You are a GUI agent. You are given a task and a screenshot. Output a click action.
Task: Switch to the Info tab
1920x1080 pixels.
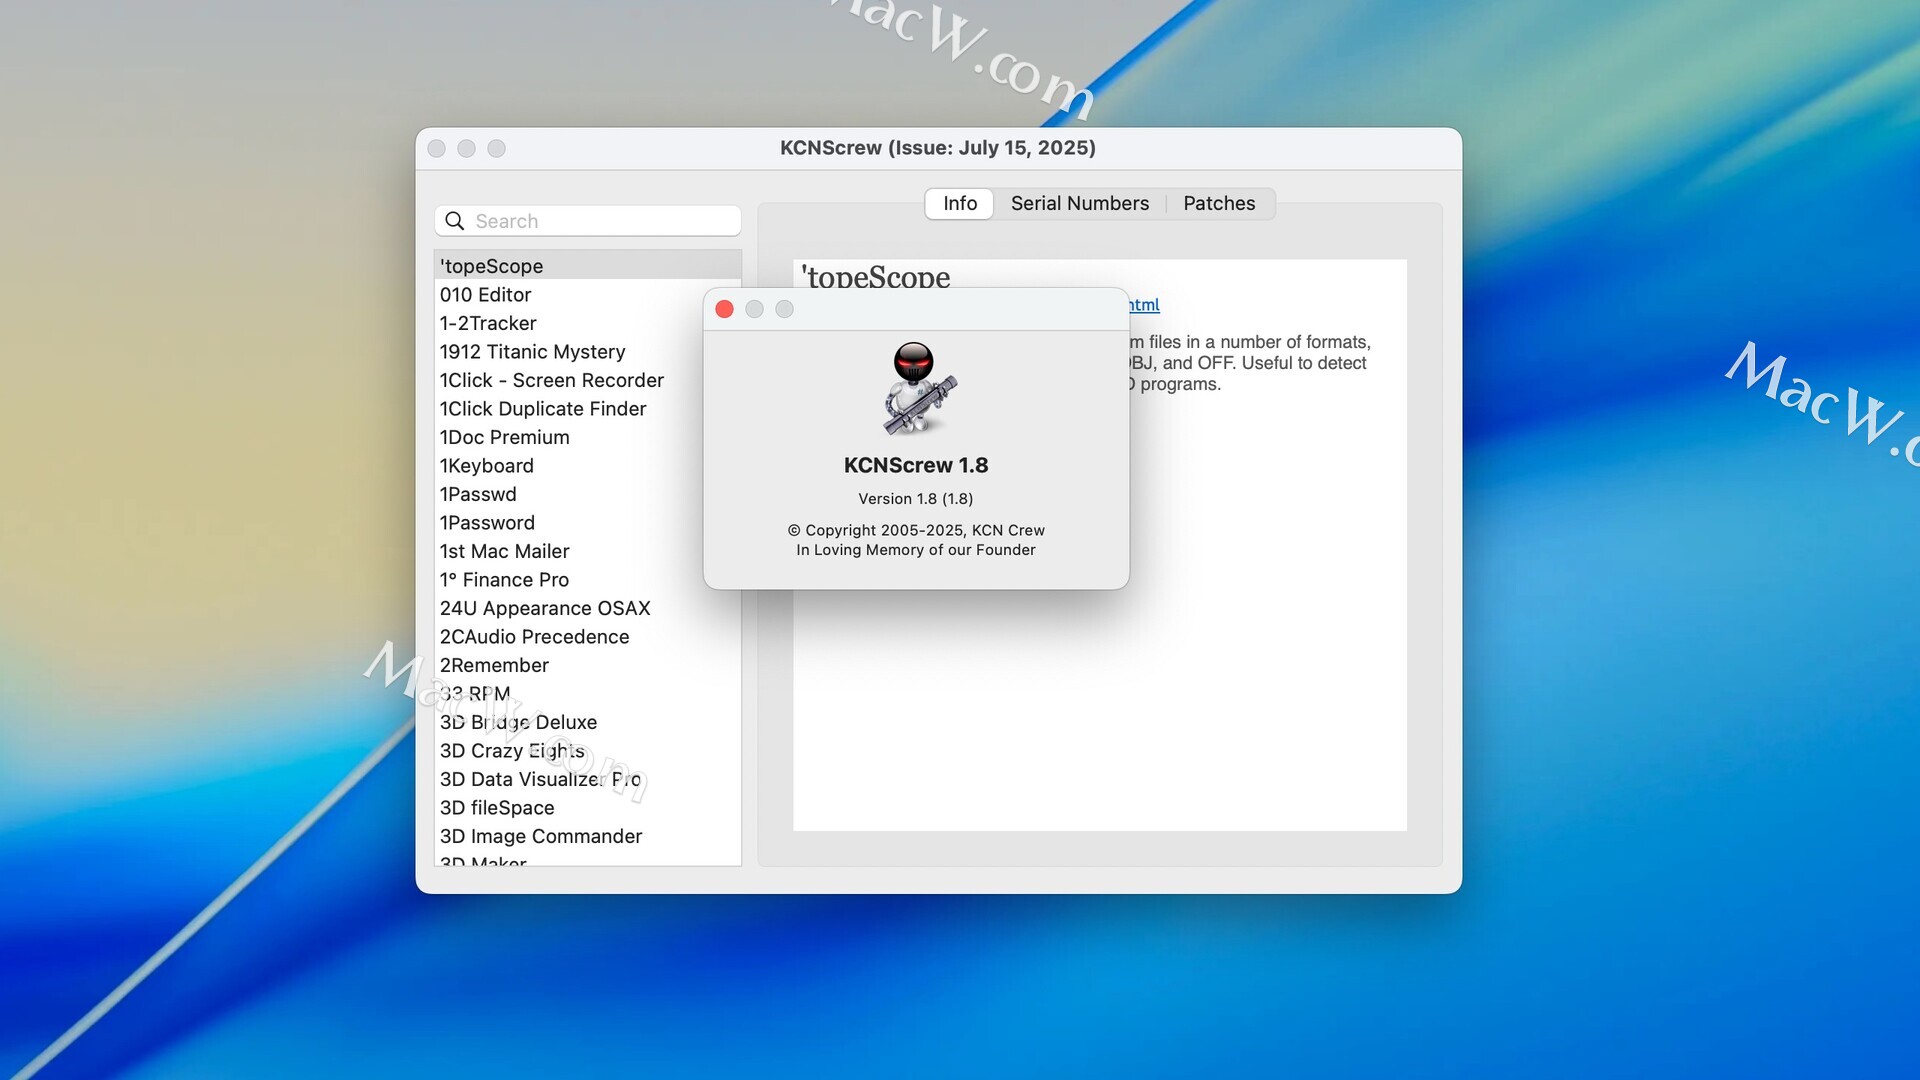click(960, 203)
